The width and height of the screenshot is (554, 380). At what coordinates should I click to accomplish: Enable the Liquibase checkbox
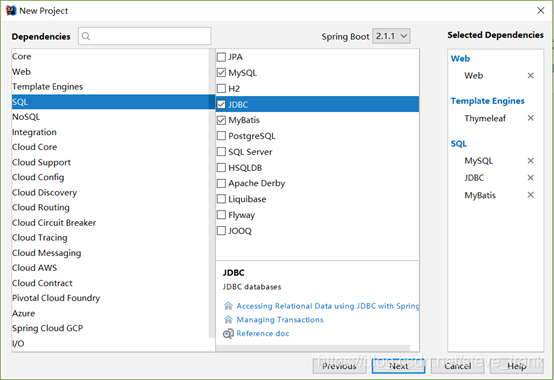click(x=221, y=199)
